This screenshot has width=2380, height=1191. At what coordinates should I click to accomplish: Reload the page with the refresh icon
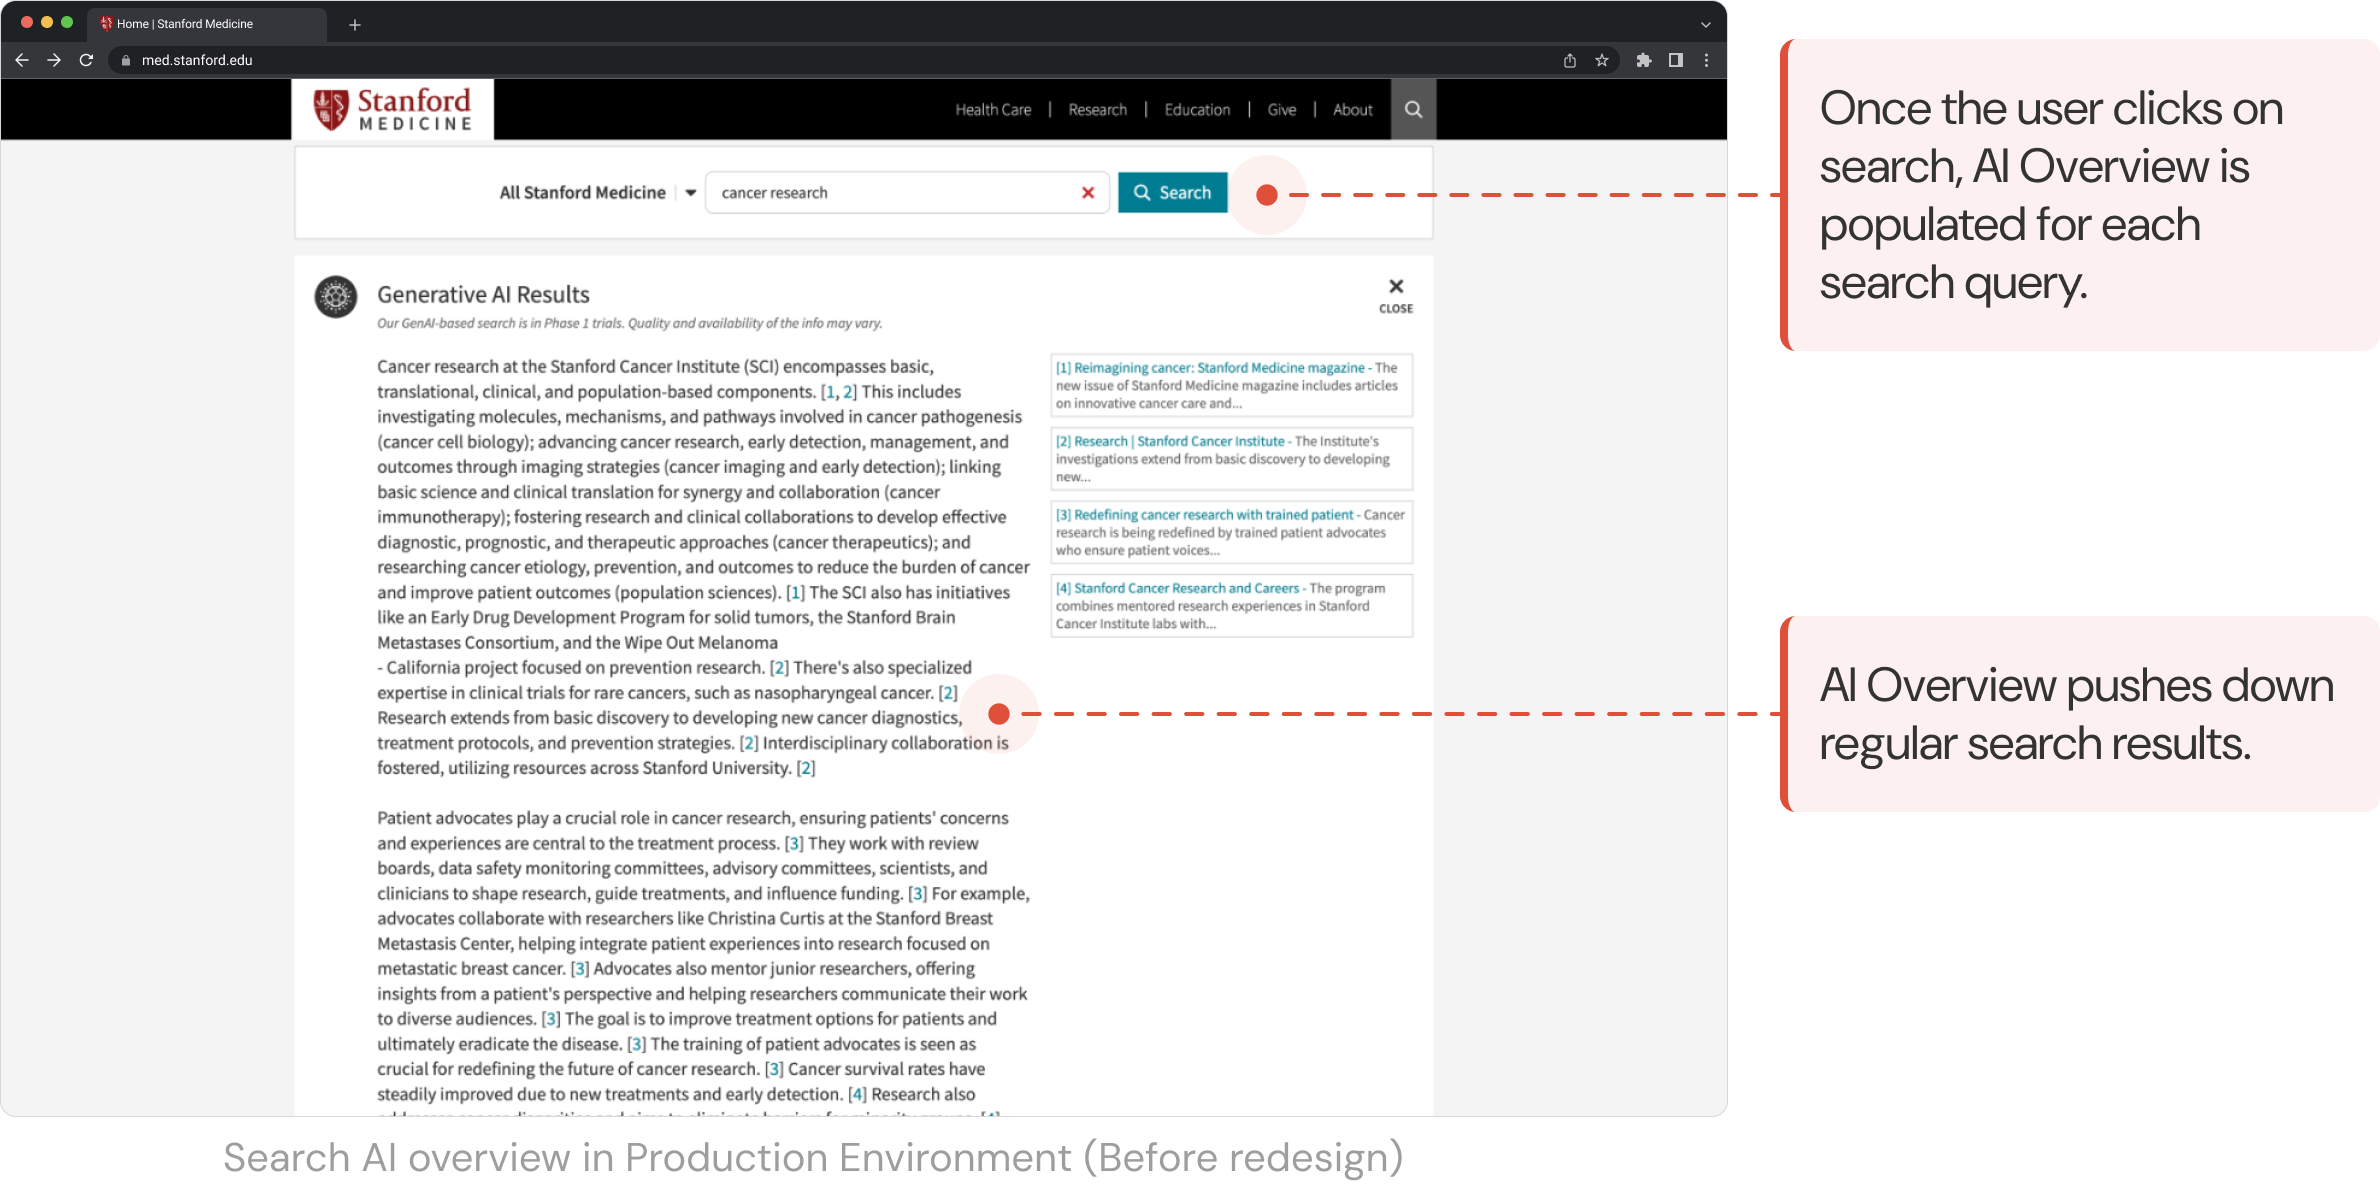pos(87,60)
